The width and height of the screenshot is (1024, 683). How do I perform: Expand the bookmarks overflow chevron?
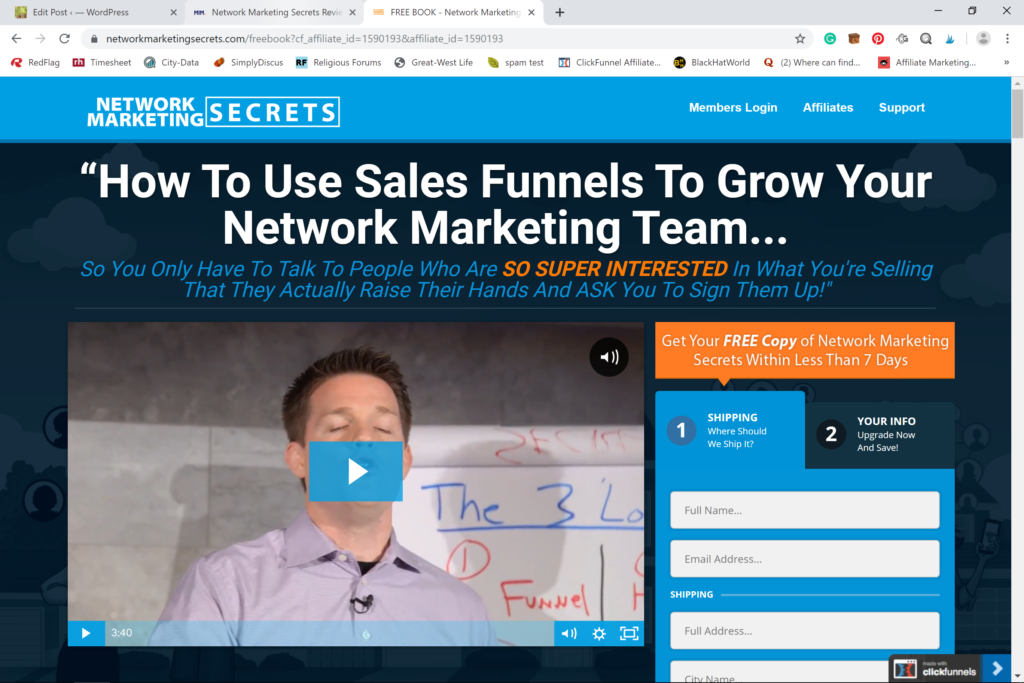pos(1006,63)
